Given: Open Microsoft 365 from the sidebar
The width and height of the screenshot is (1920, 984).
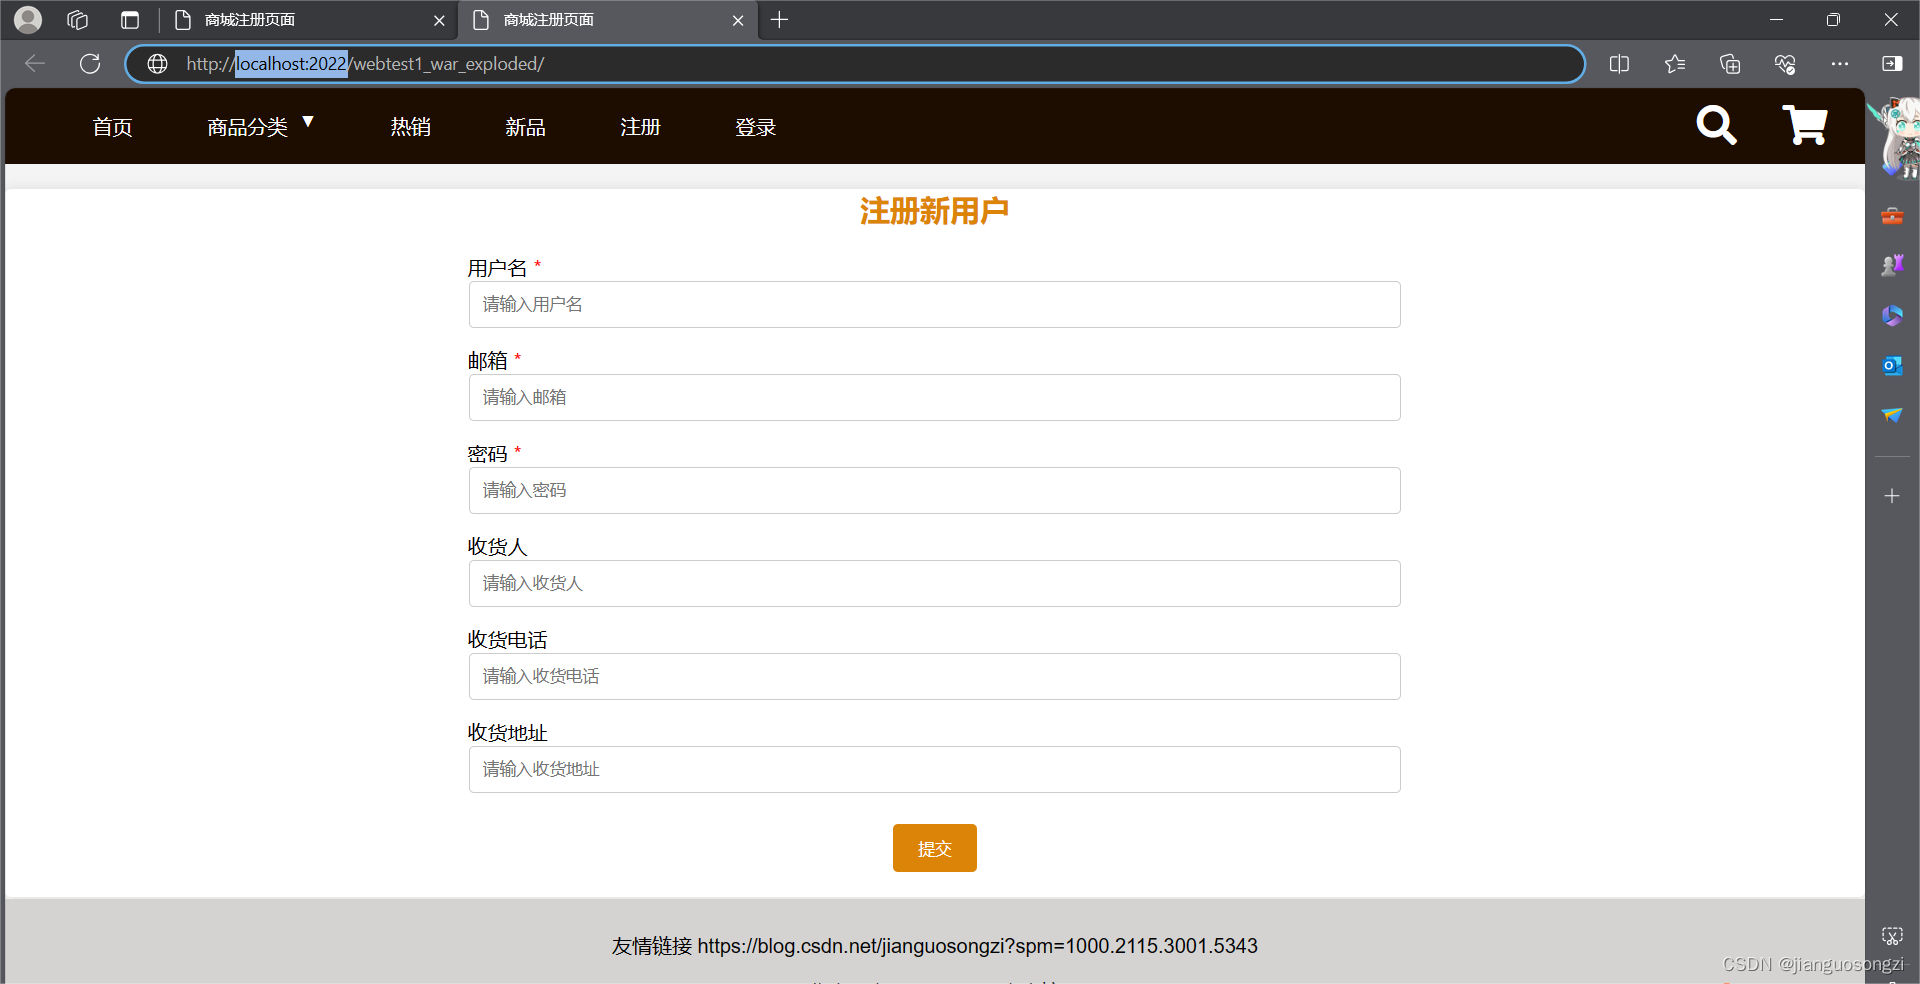Looking at the screenshot, I should (x=1892, y=315).
